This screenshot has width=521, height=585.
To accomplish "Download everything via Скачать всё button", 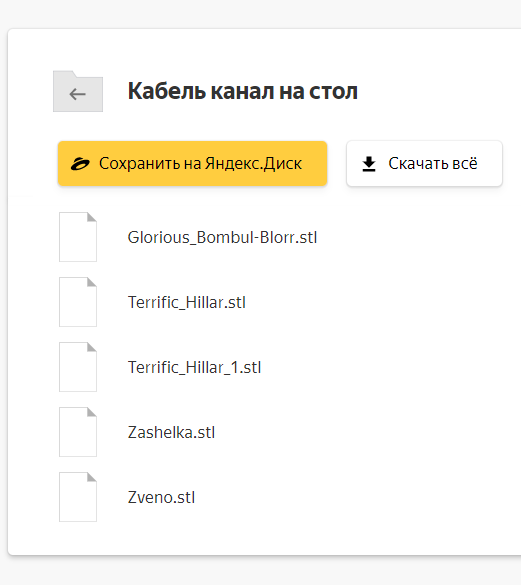I will [x=424, y=163].
